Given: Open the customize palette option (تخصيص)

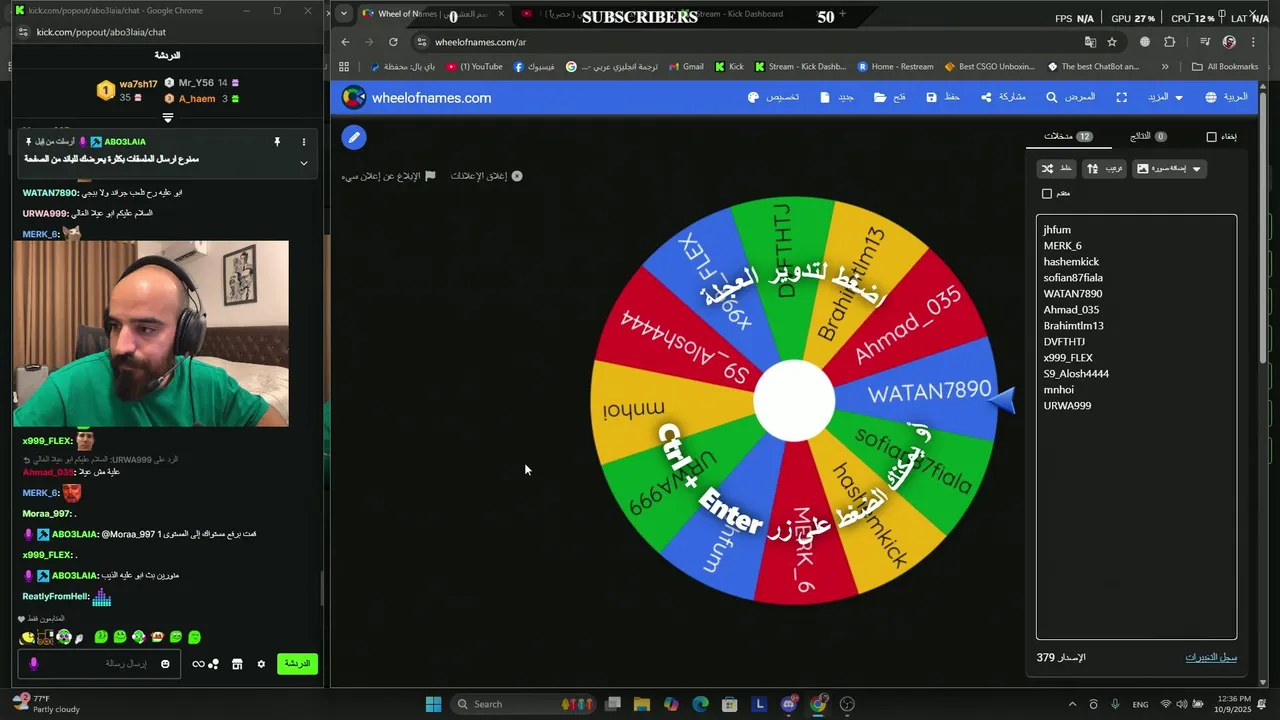Looking at the screenshot, I should [774, 97].
